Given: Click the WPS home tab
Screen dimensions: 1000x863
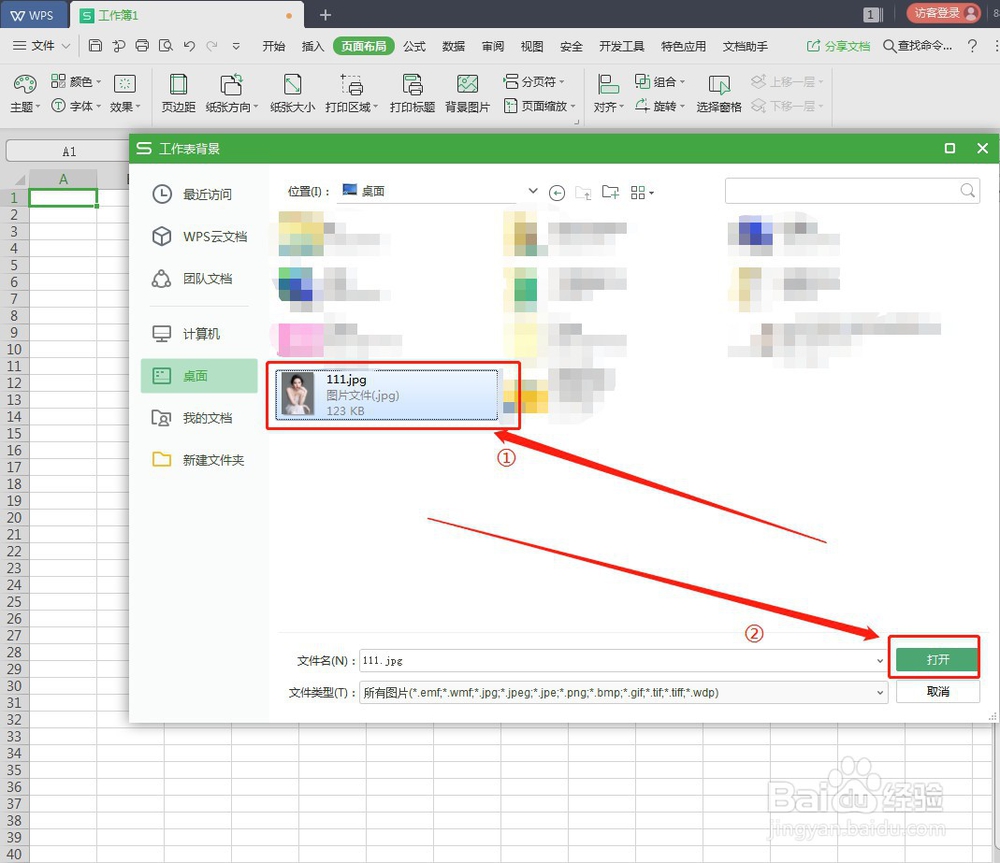Looking at the screenshot, I should click(33, 15).
